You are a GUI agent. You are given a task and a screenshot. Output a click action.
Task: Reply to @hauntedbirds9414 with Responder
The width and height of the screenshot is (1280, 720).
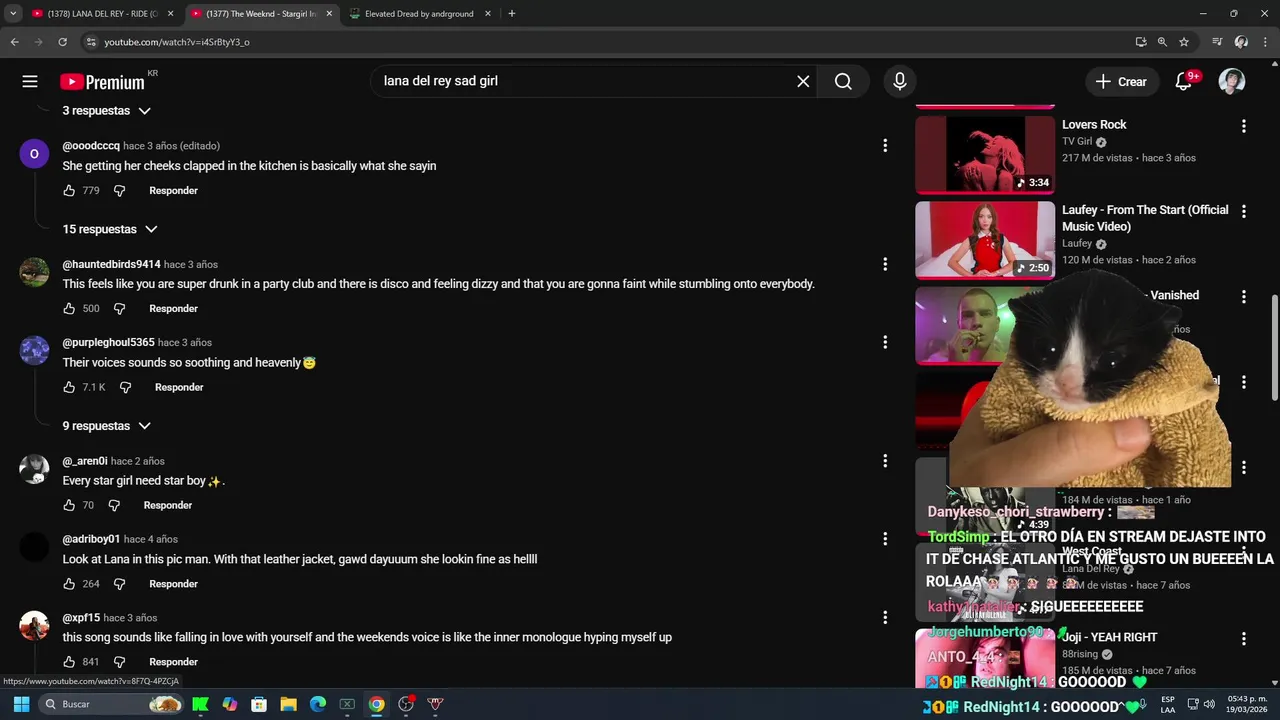[173, 309]
